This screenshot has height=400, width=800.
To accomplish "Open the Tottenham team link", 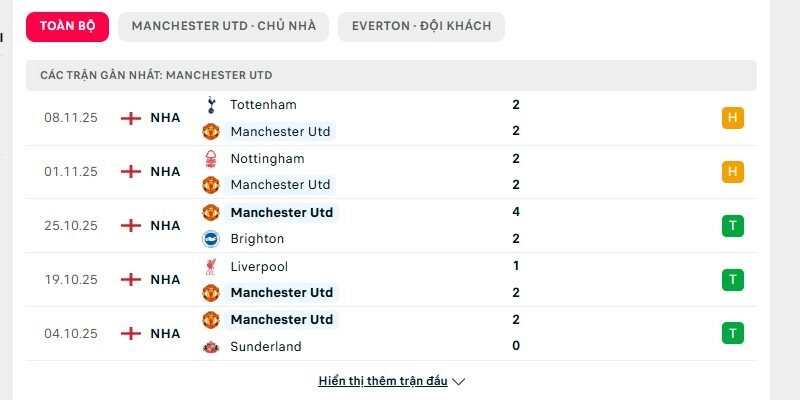I will 263,104.
